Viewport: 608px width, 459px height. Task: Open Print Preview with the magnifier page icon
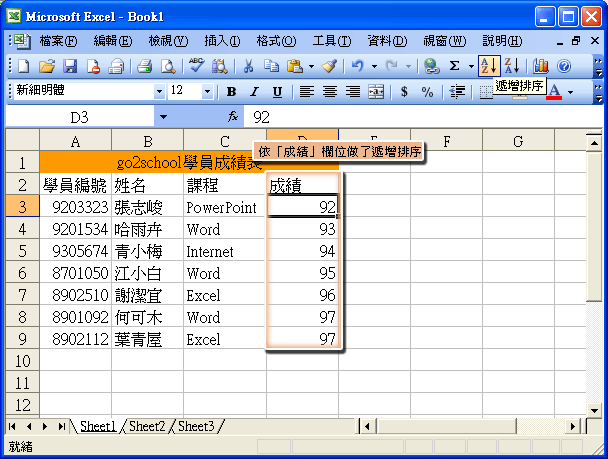tap(168, 67)
